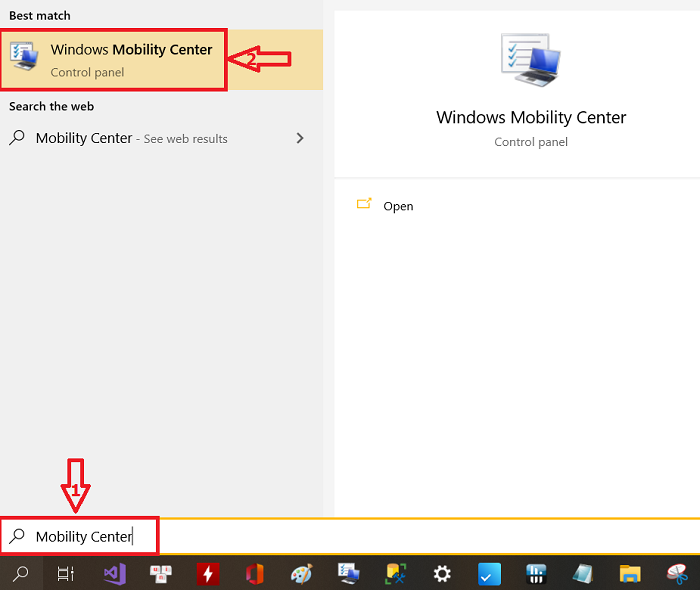Image resolution: width=700 pixels, height=590 pixels.
Task: Open the keyboard keys app on the taskbar
Action: click(161, 574)
